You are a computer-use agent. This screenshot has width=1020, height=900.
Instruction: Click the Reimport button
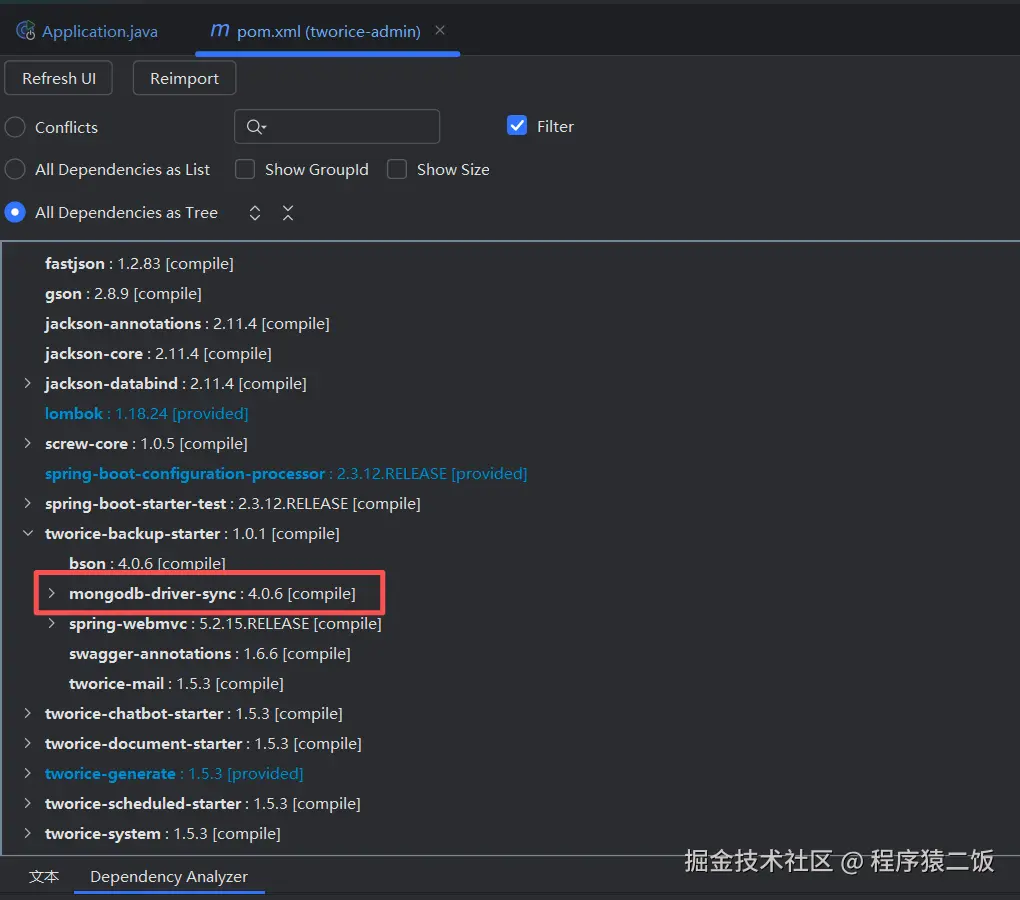point(184,78)
